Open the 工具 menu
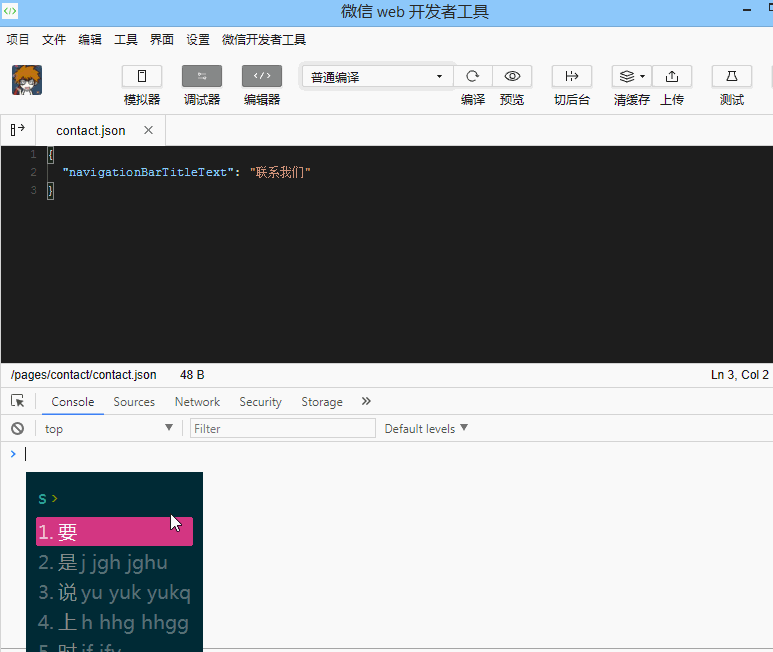The image size is (773, 652). (126, 39)
